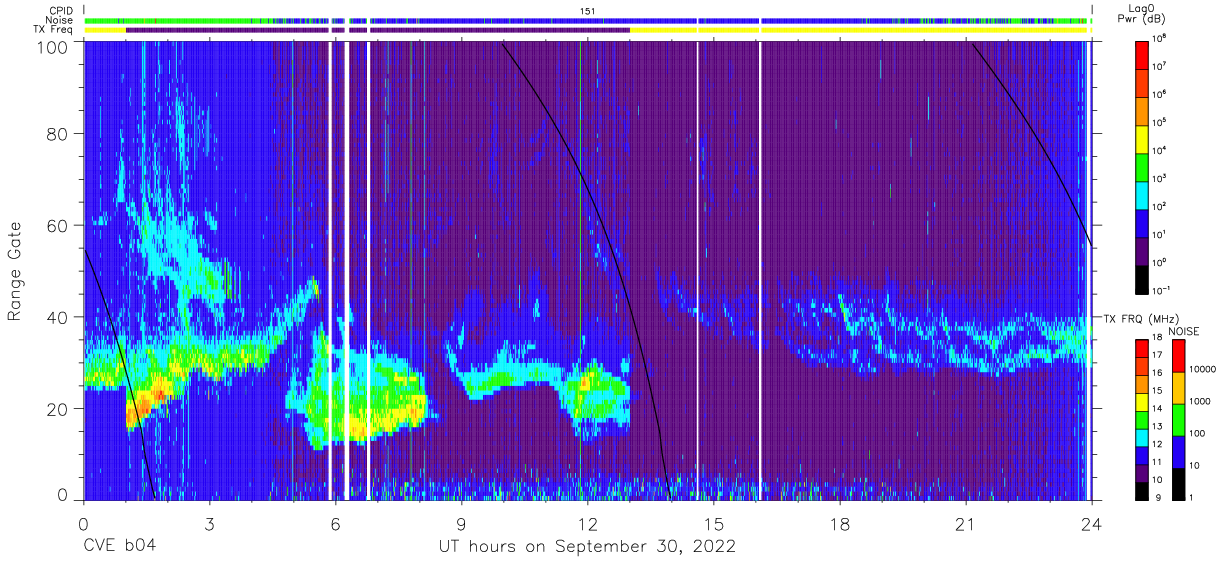
Task: Click the x-axis hour tick label 9
Action: (462, 523)
